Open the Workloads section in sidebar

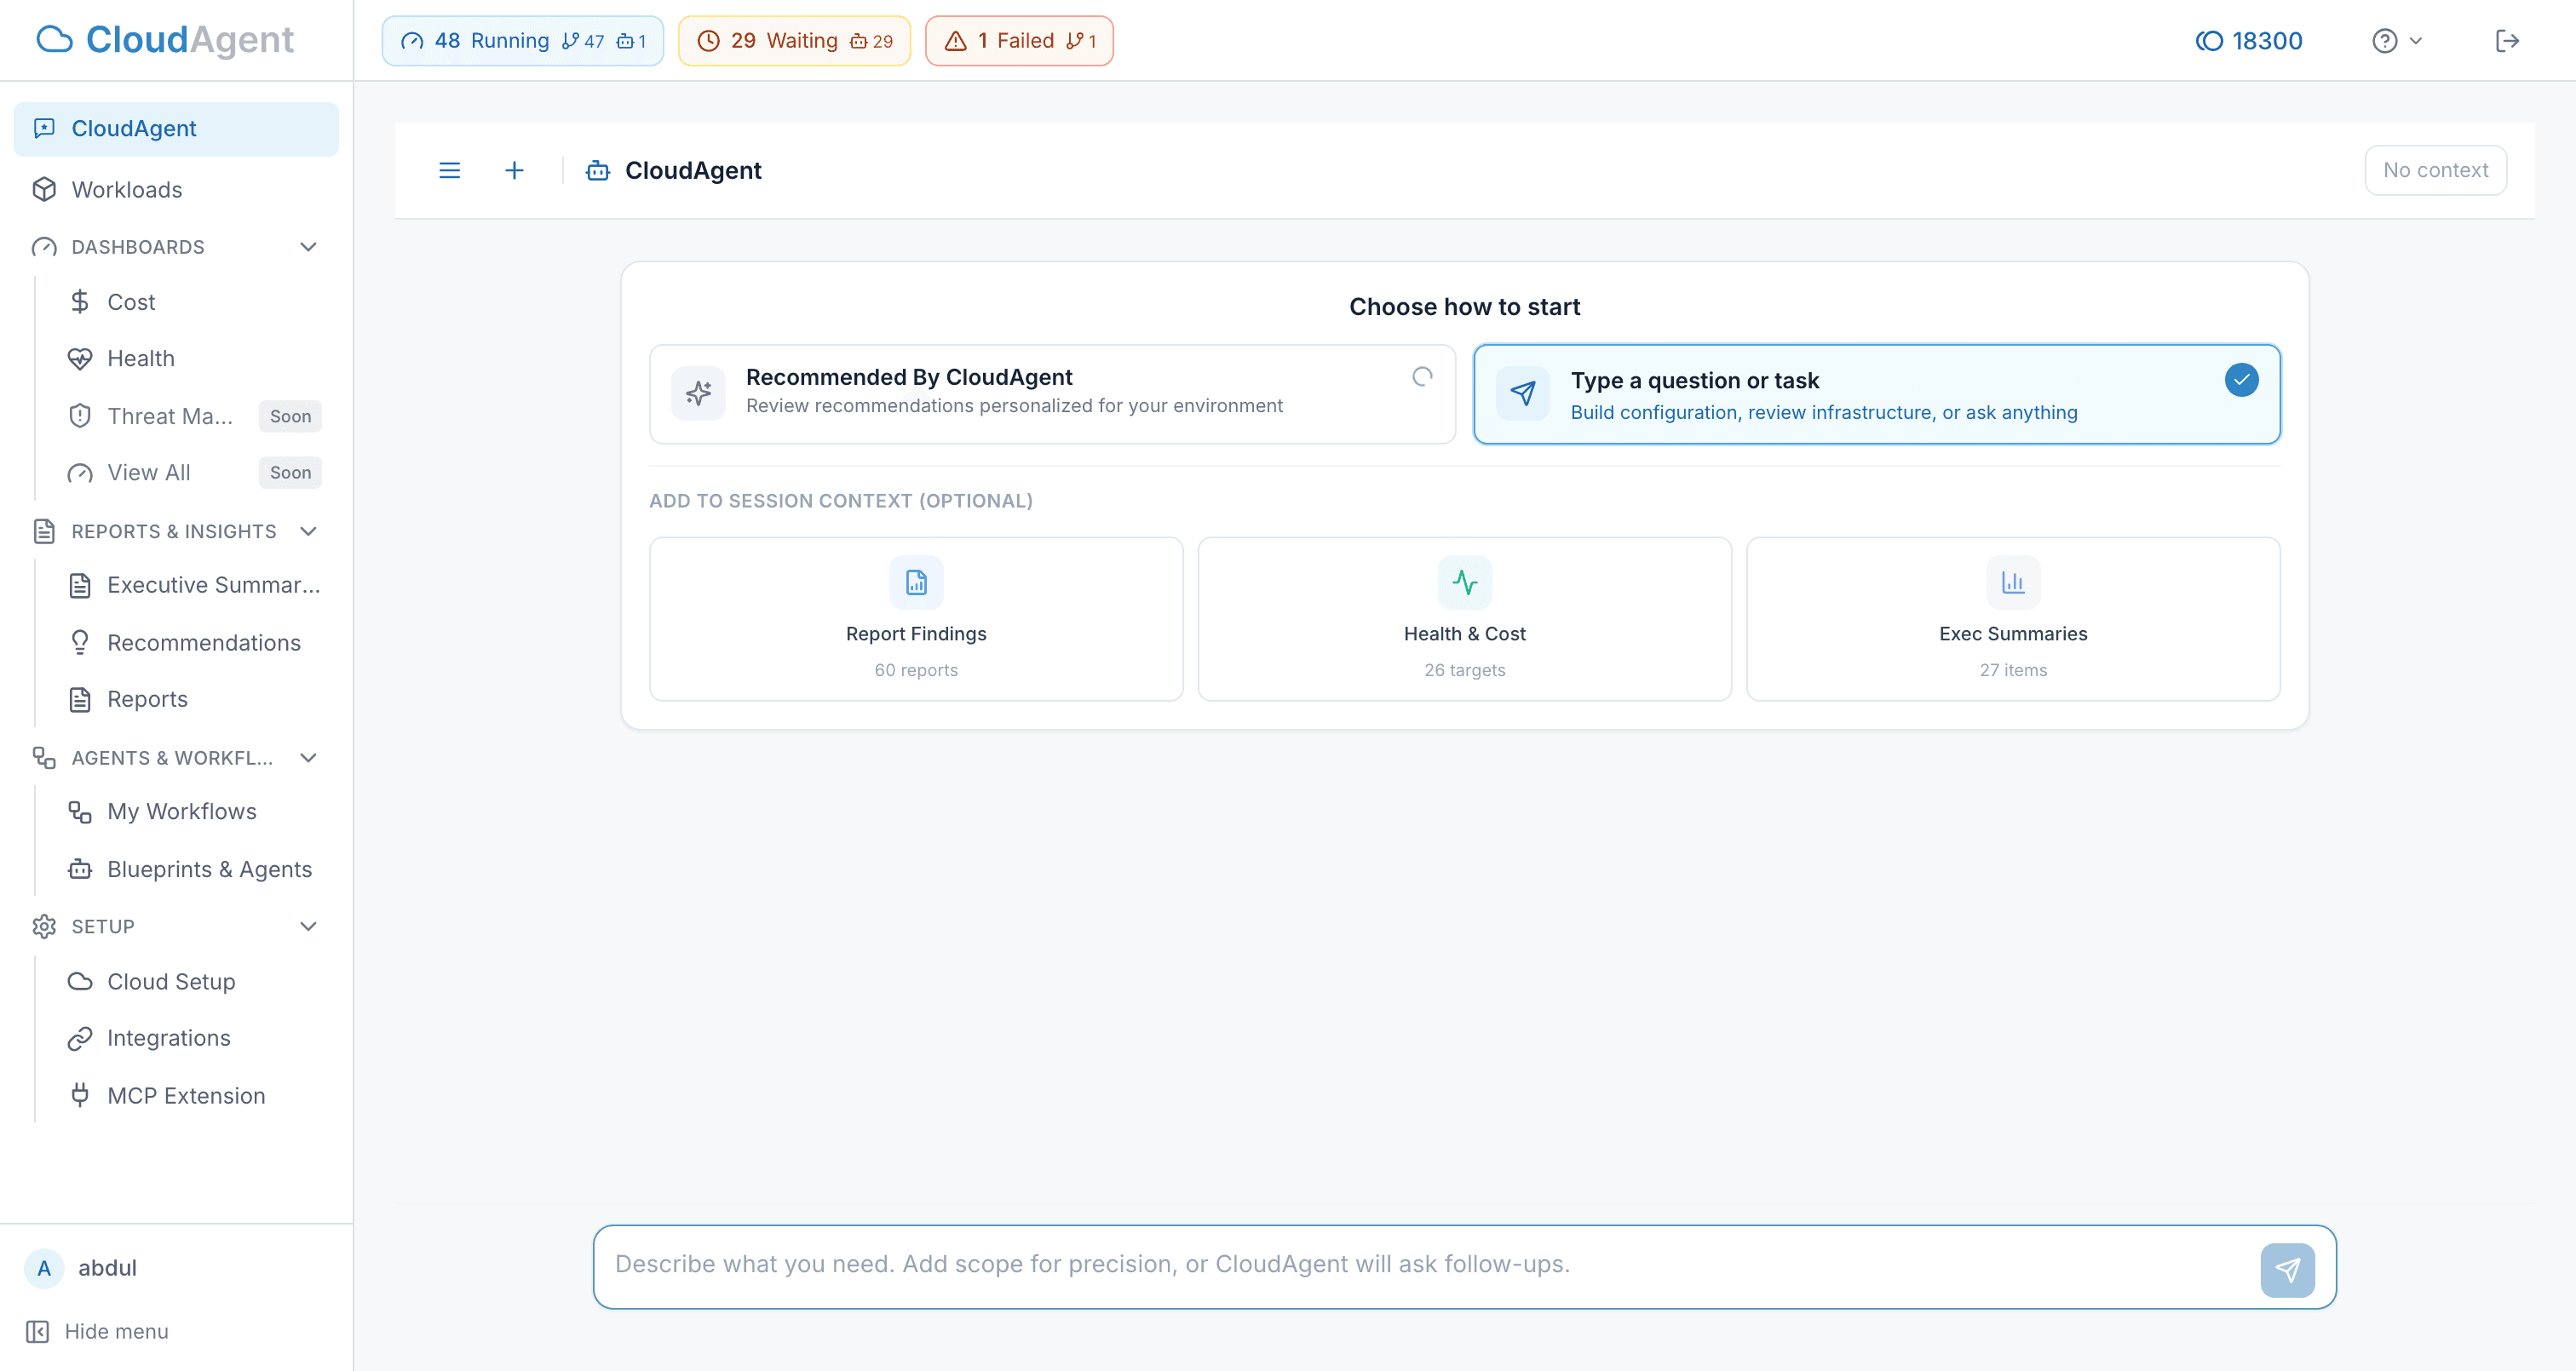coord(126,189)
